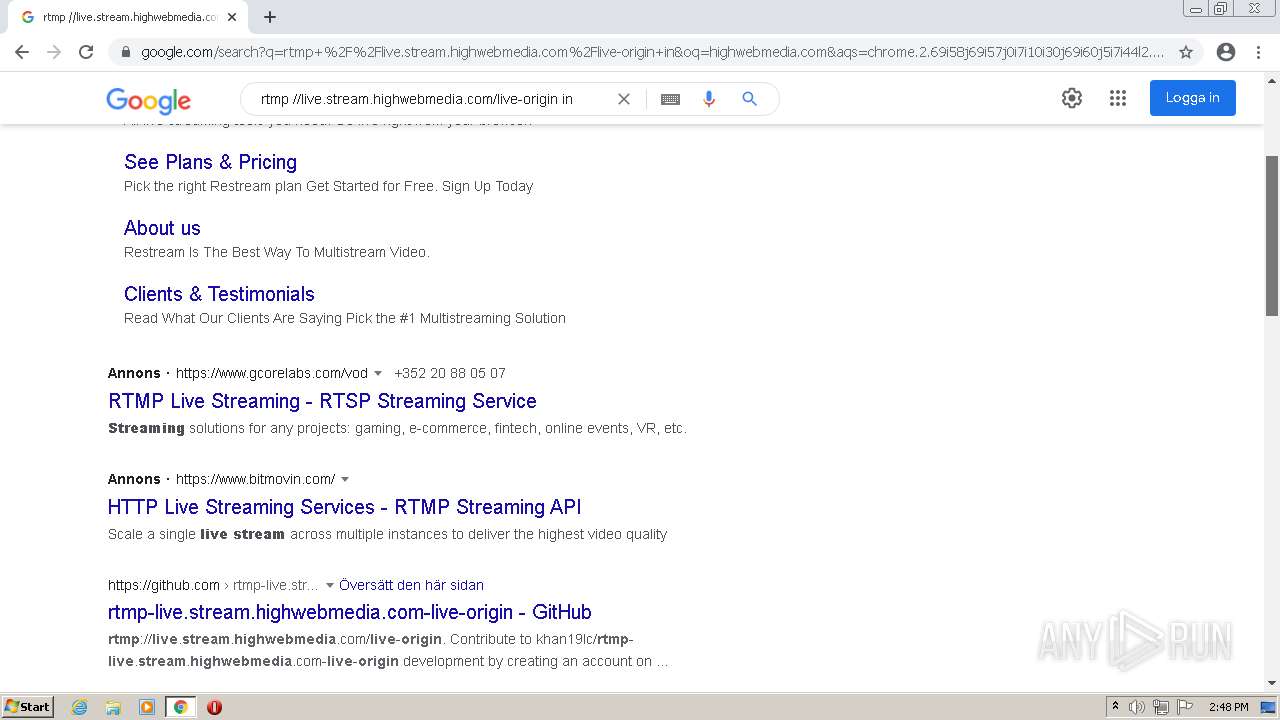Expand the bitmovin.com ad dropdown arrow

(x=345, y=479)
